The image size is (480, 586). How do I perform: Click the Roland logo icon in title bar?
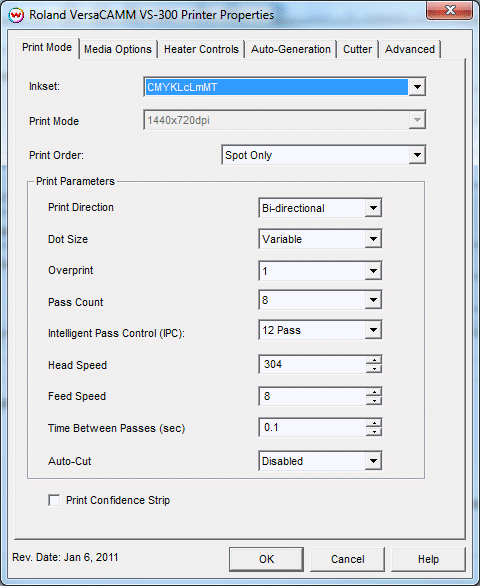16,15
